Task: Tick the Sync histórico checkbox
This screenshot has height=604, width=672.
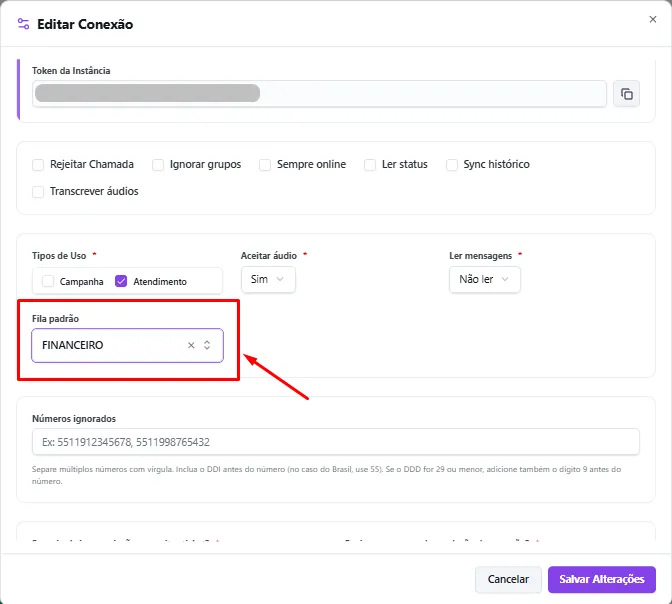Action: click(452, 165)
